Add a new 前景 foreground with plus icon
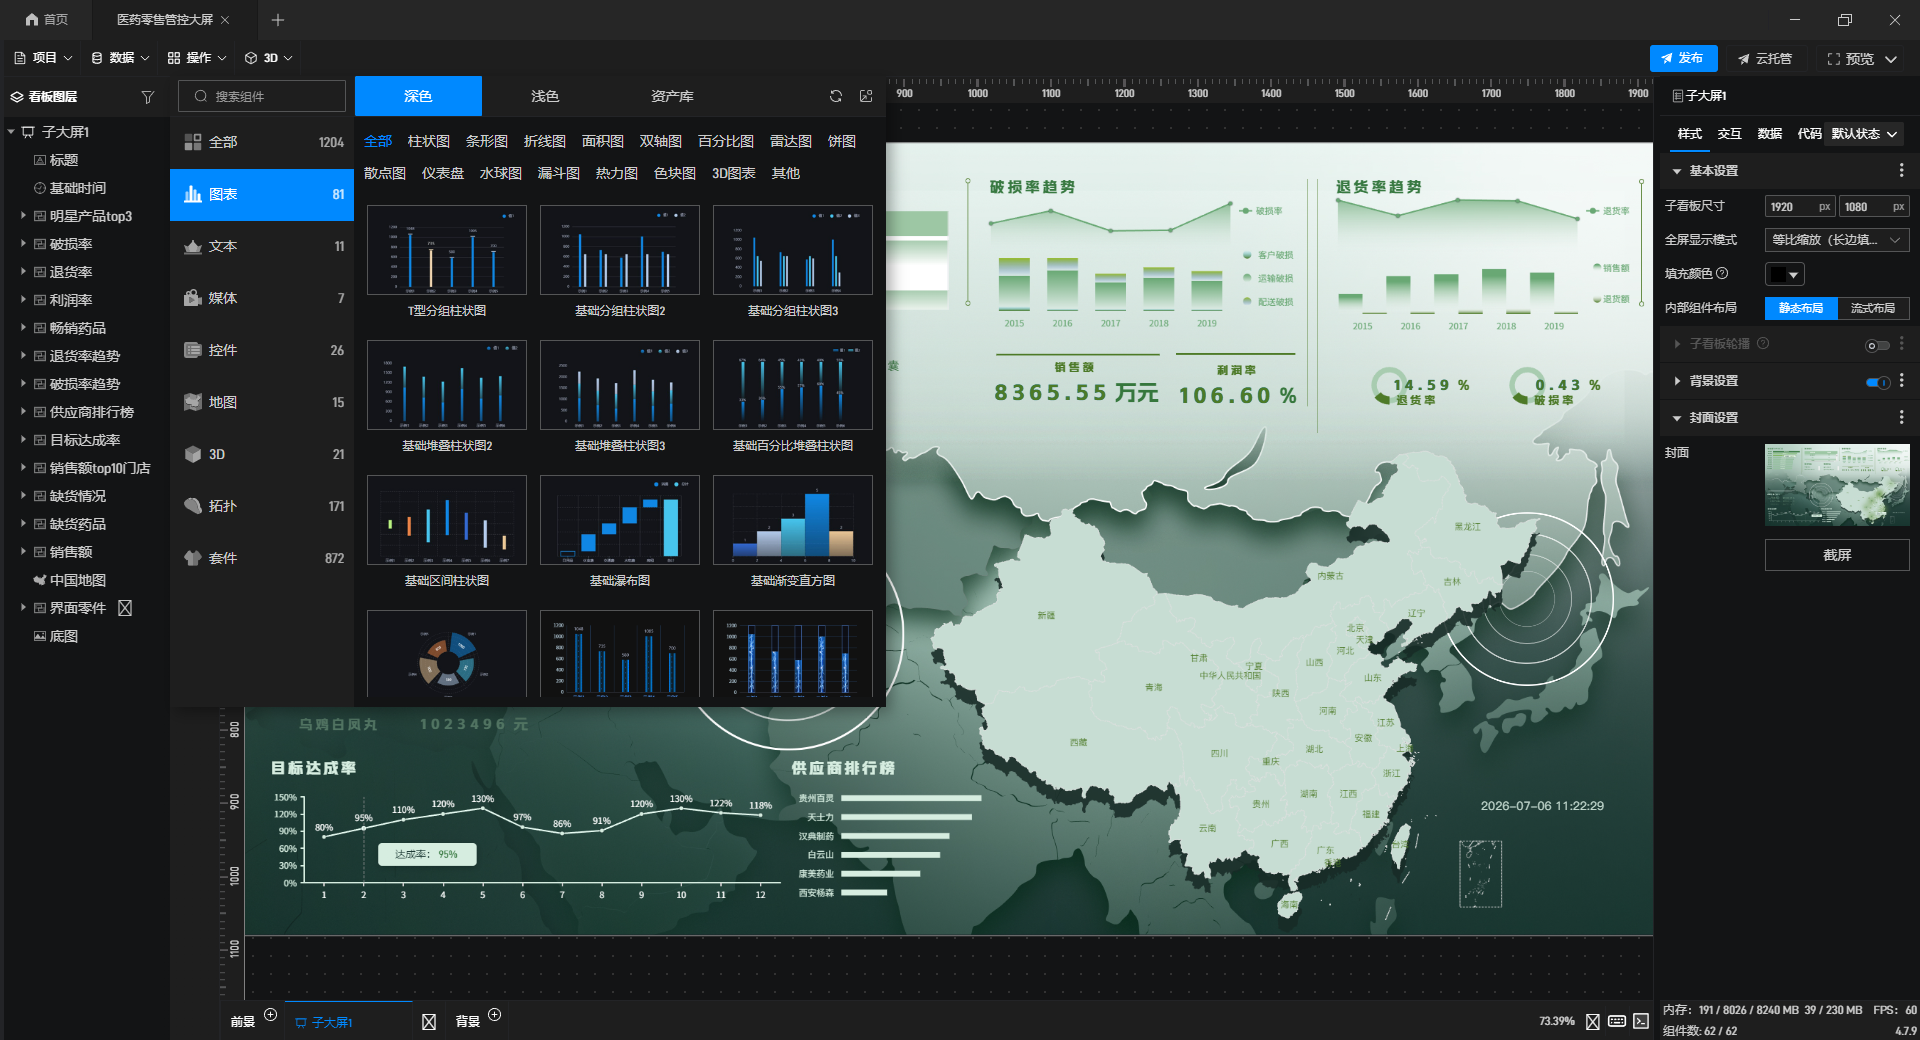The width and height of the screenshot is (1920, 1040). coord(270,1015)
